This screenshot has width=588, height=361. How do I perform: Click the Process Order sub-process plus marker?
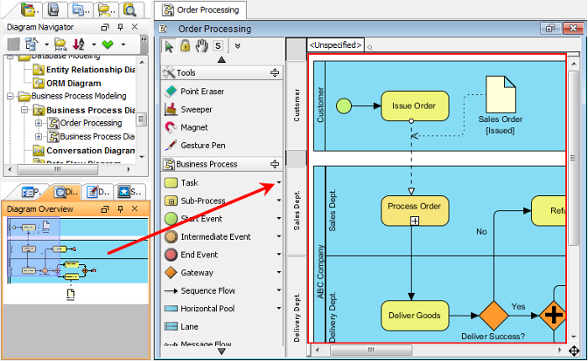point(414,221)
